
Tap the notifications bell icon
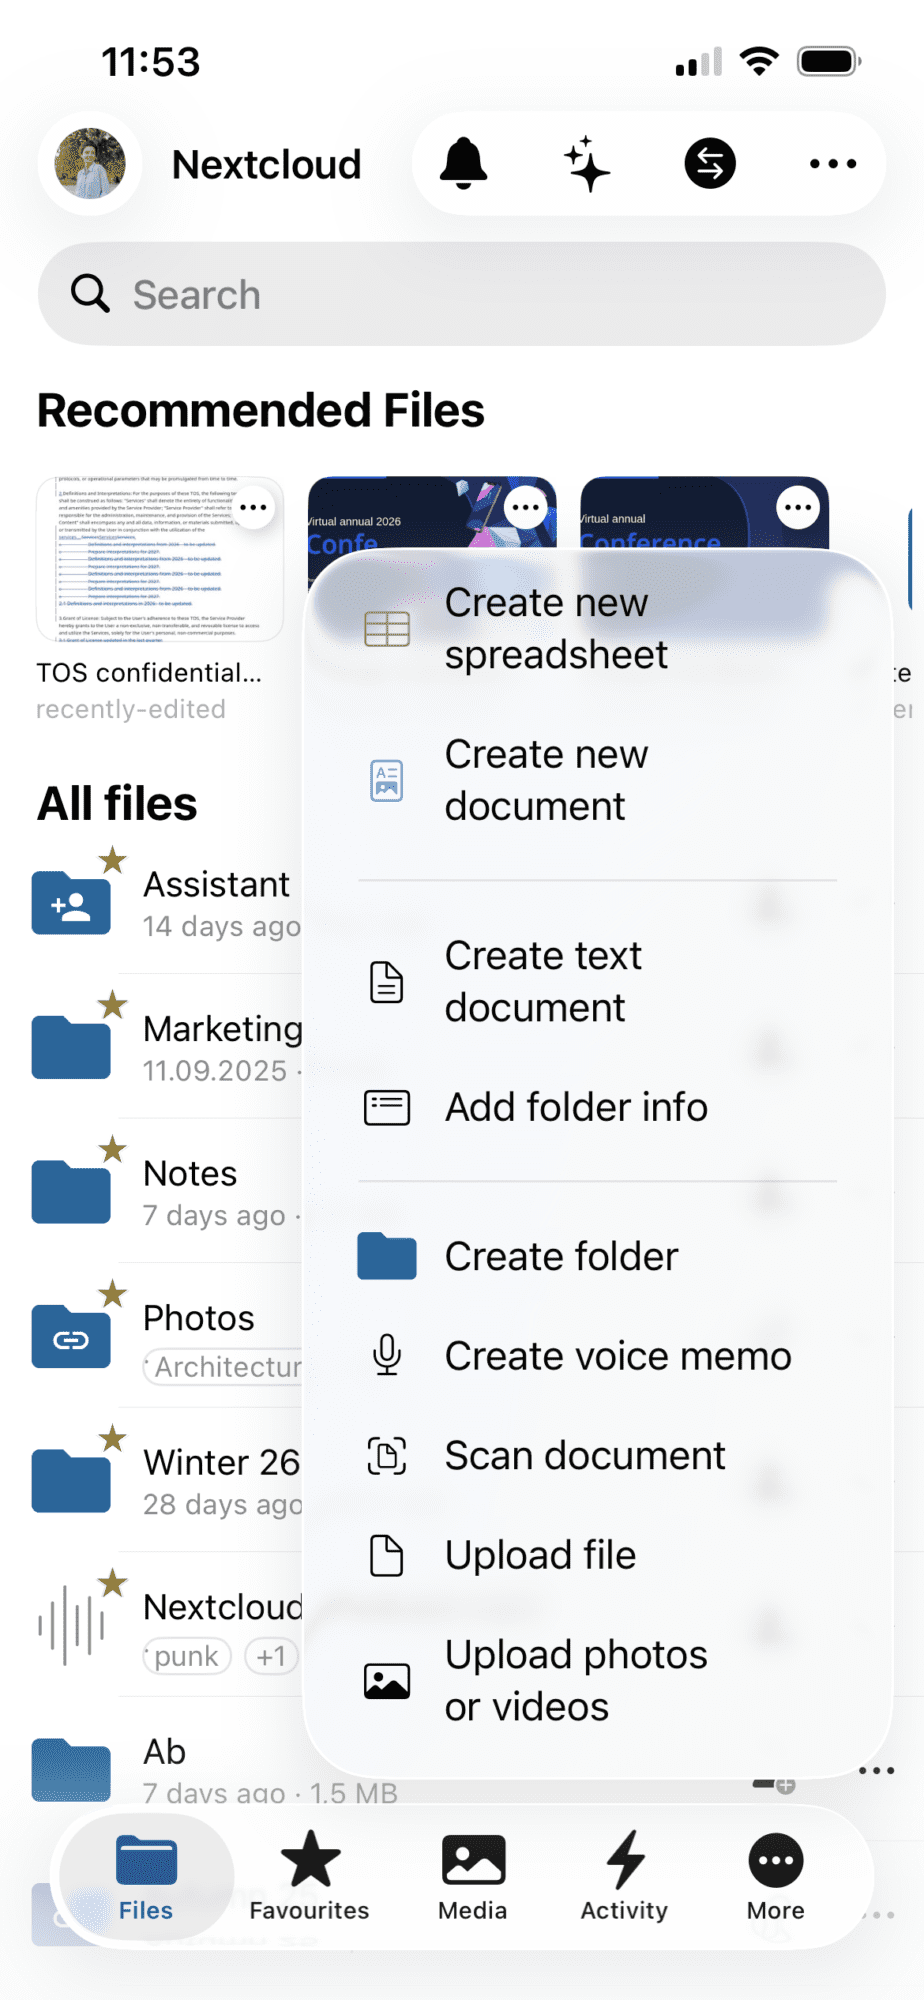(x=463, y=164)
